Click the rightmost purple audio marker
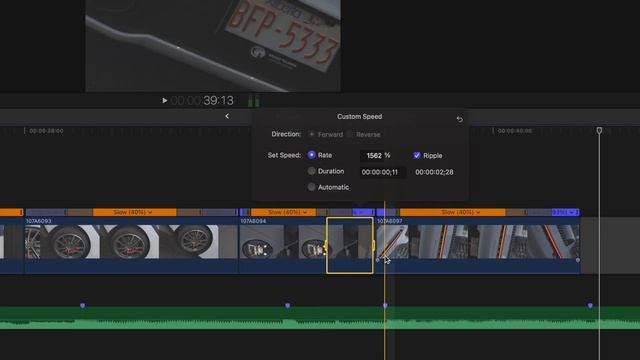This screenshot has width=640, height=360. tap(590, 305)
